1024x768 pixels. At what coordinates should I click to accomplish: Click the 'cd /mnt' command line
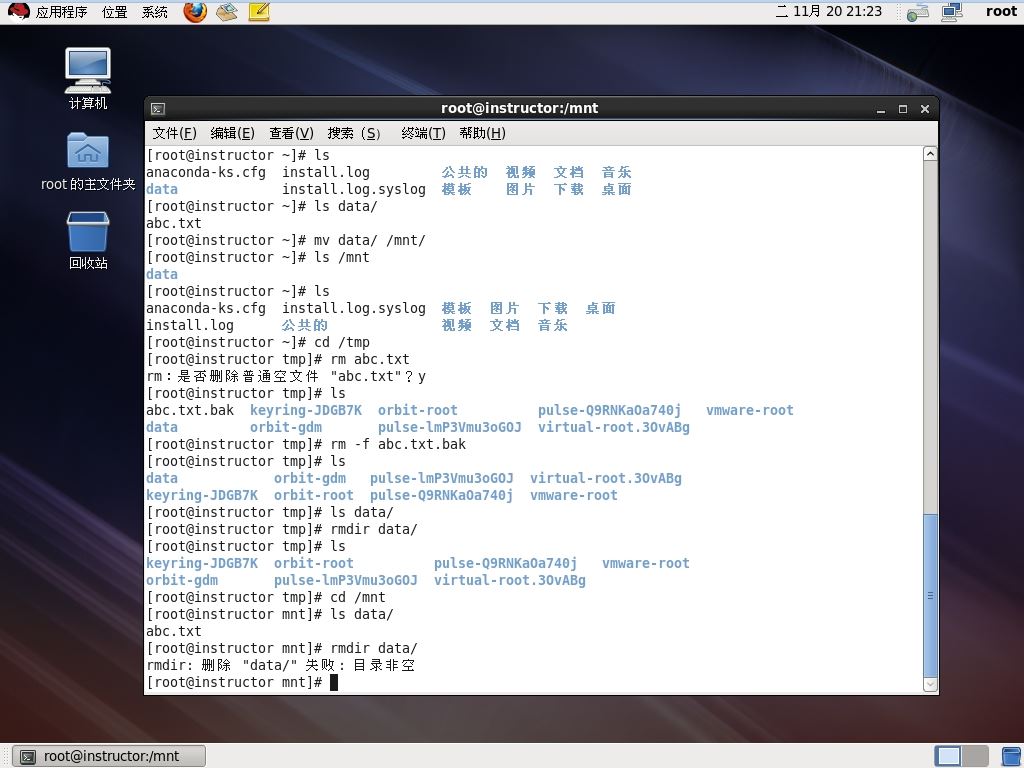click(266, 597)
